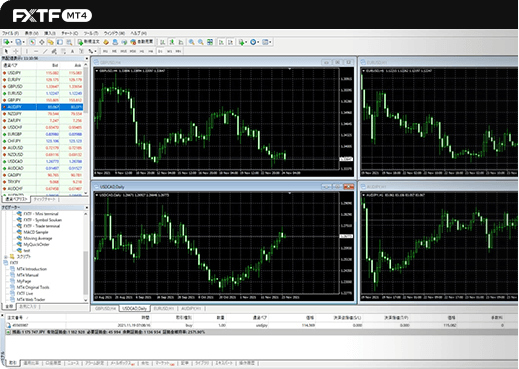
Task: Select the Fibonacci retracement tool
Action: pos(63,51)
